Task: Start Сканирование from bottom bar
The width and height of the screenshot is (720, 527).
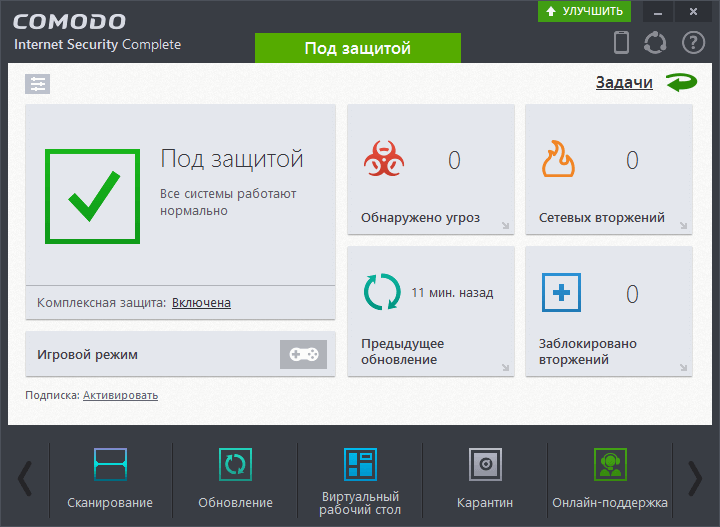Action: 110,480
